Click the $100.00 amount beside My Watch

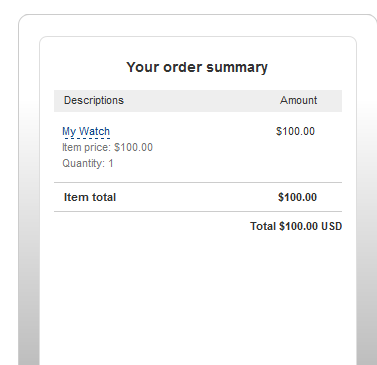pyautogui.click(x=295, y=131)
